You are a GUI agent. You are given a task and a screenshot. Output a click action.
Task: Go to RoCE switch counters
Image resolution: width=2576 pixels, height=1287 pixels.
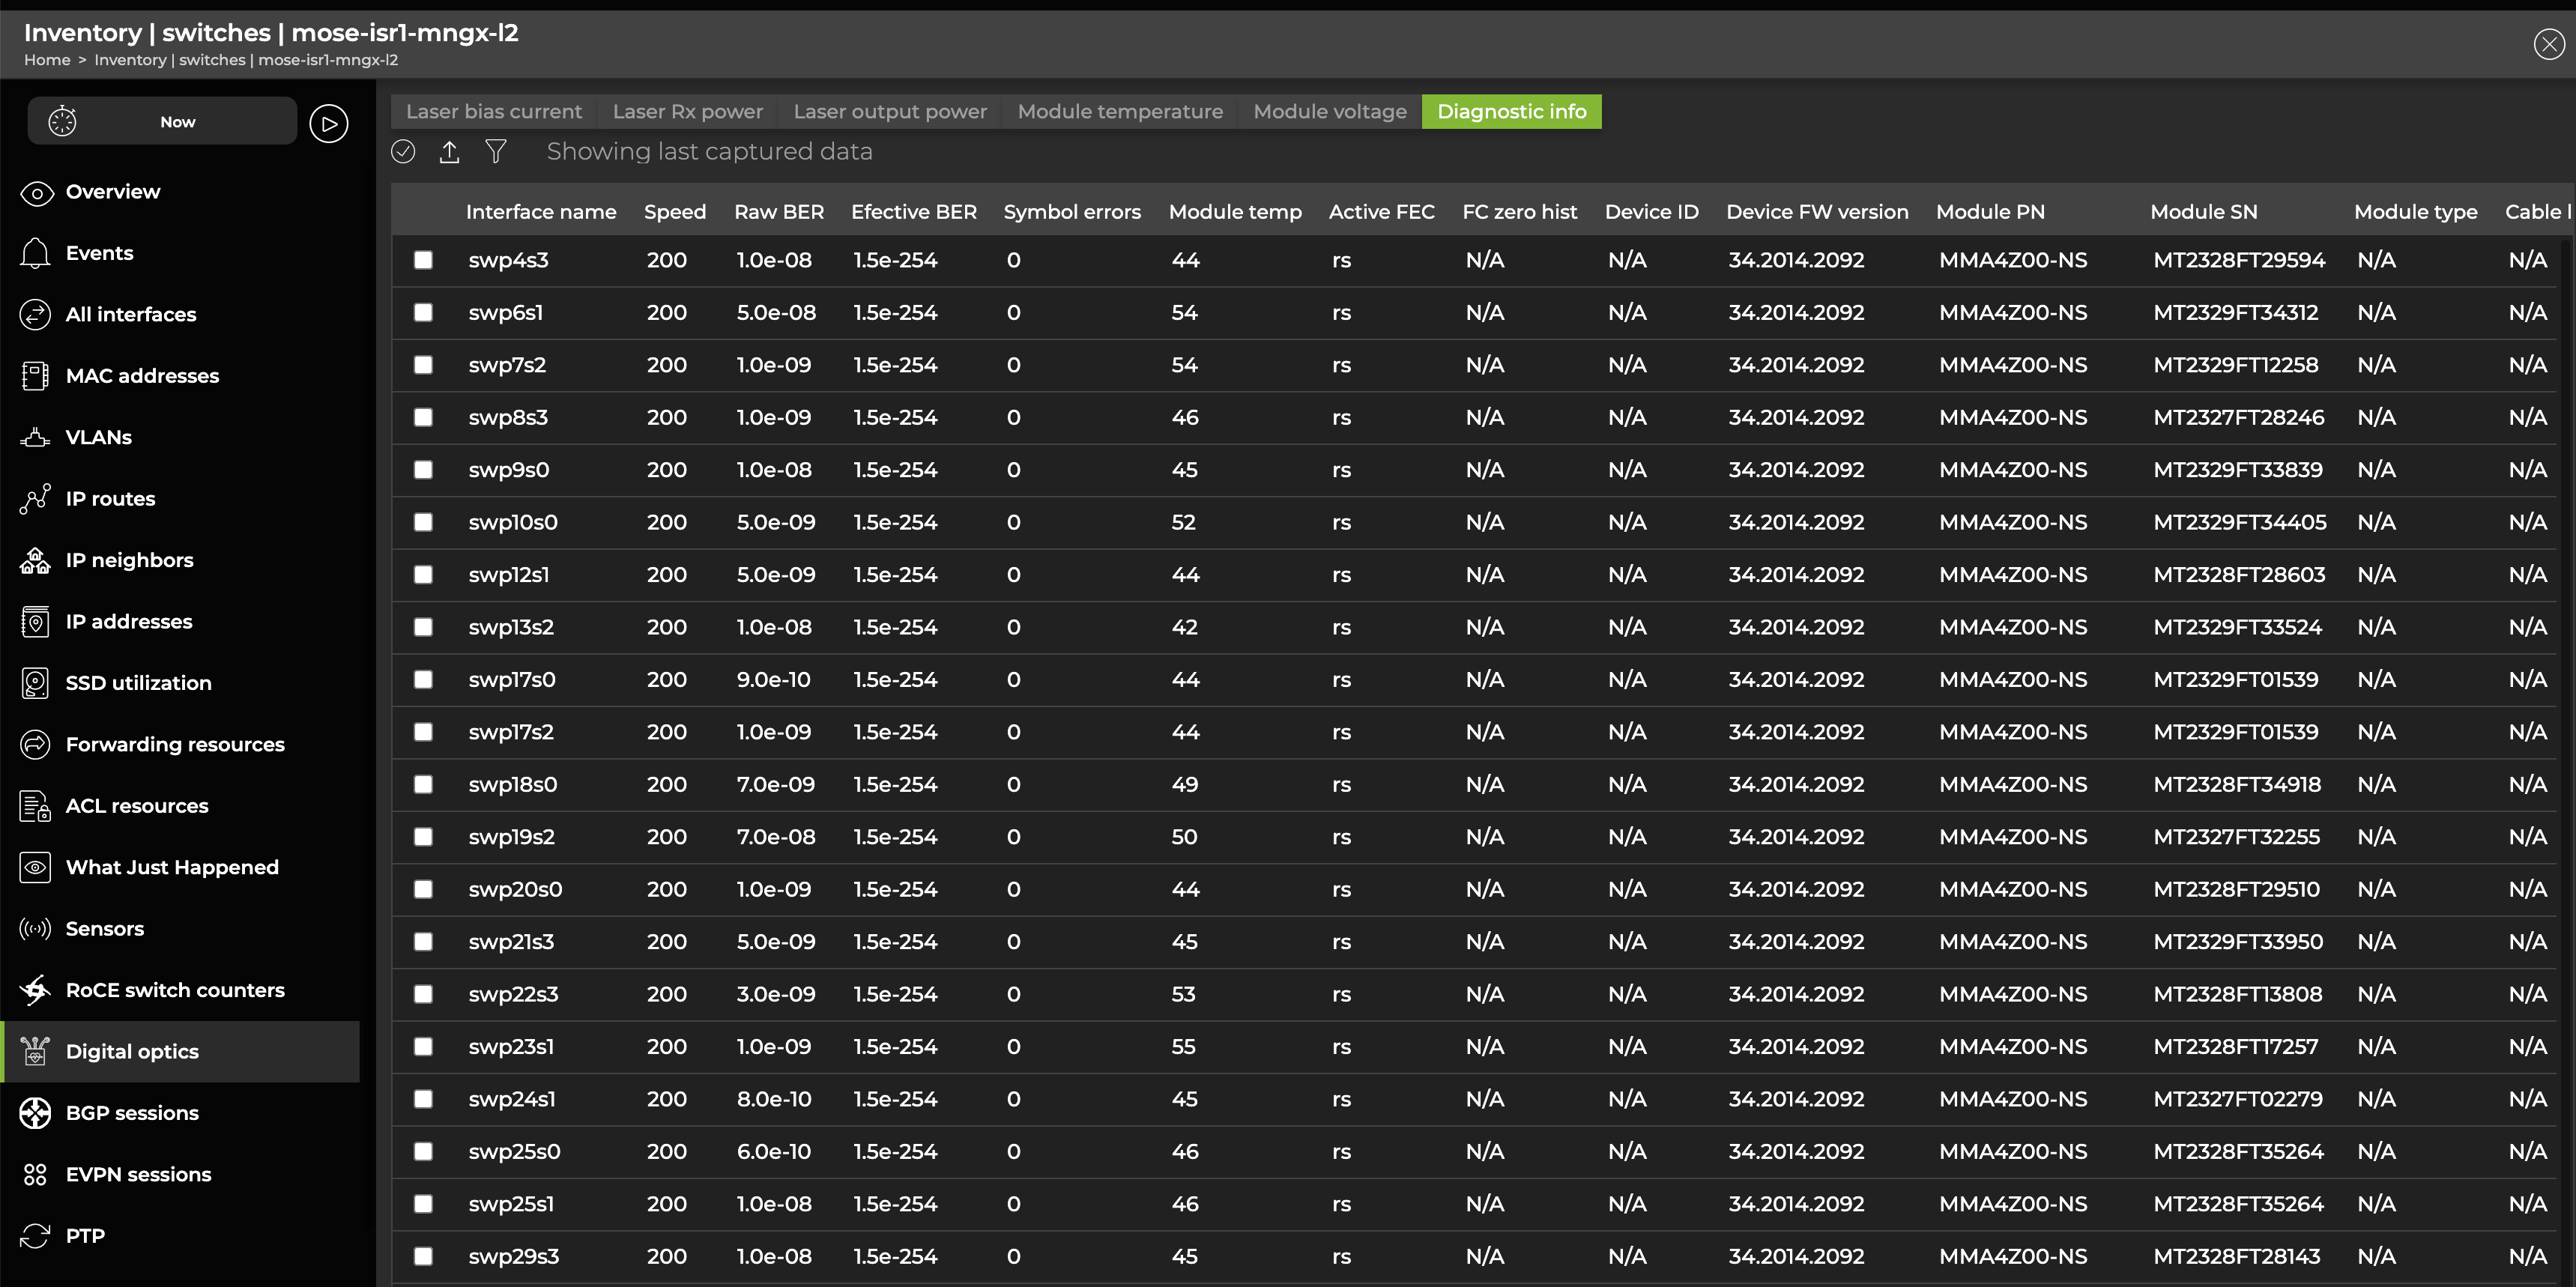[x=174, y=990]
